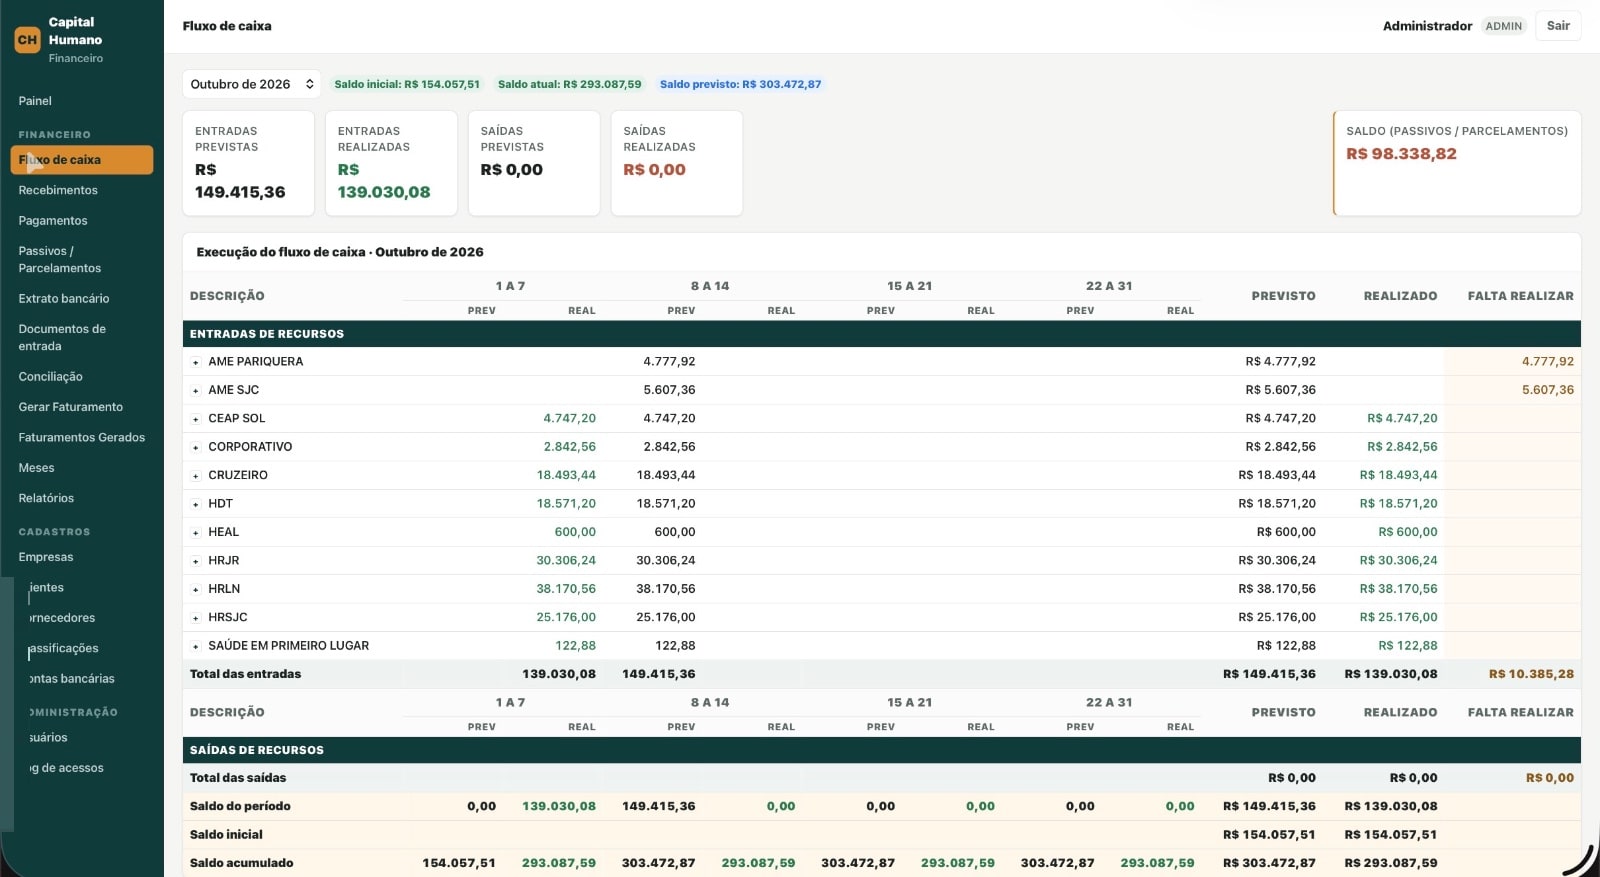Click the Total das entradas row label

[245, 674]
